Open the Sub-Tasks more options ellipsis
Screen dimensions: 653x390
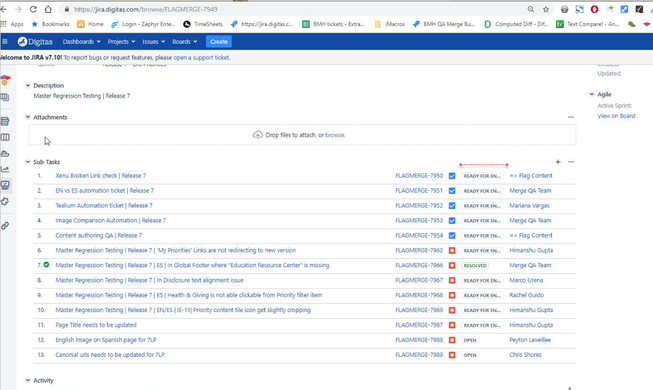point(571,162)
